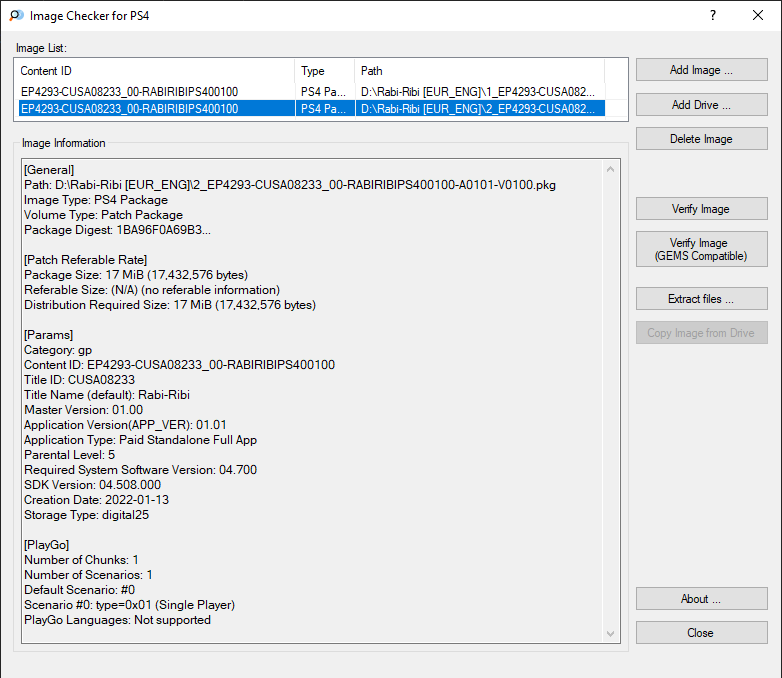Click the [Patch Referable Rate] heading

coord(85,260)
